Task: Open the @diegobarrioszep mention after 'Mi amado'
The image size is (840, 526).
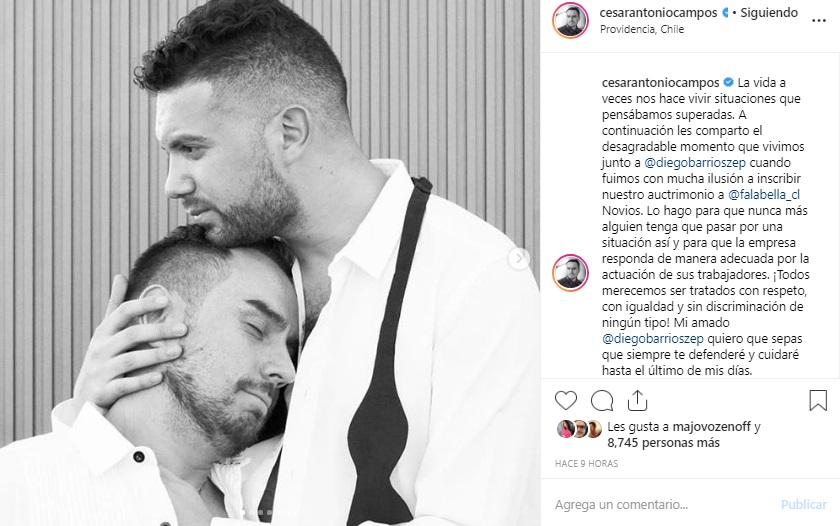Action: (652, 339)
